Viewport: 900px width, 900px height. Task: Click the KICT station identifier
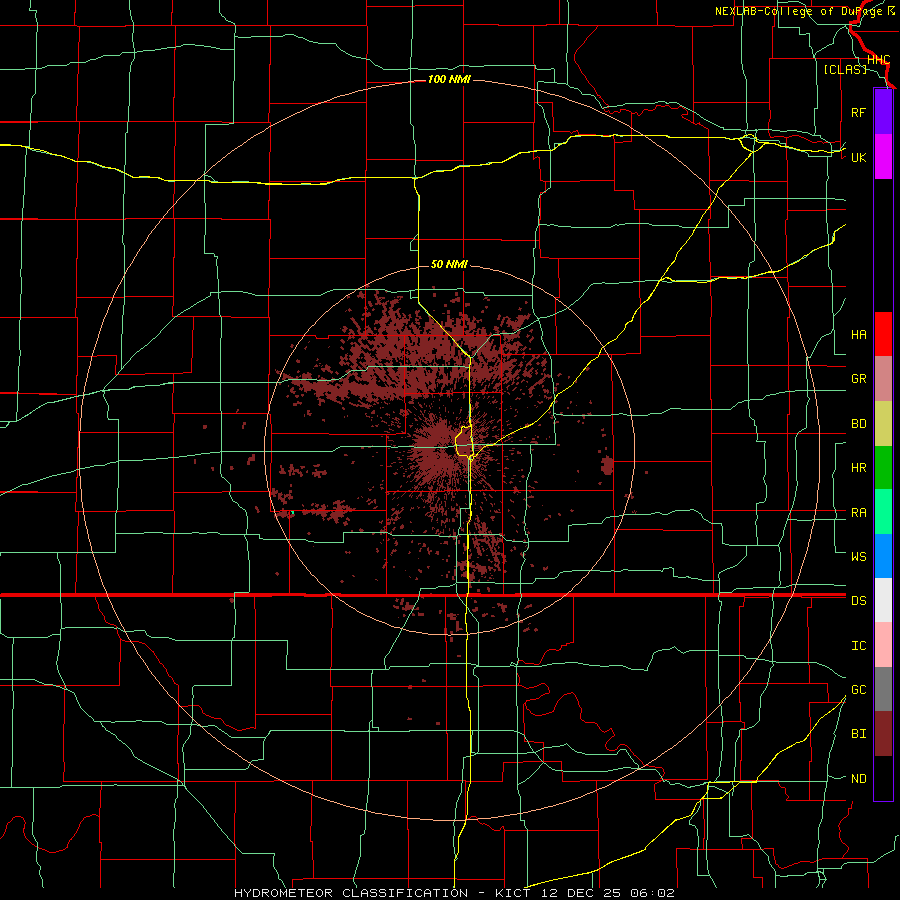(515, 893)
